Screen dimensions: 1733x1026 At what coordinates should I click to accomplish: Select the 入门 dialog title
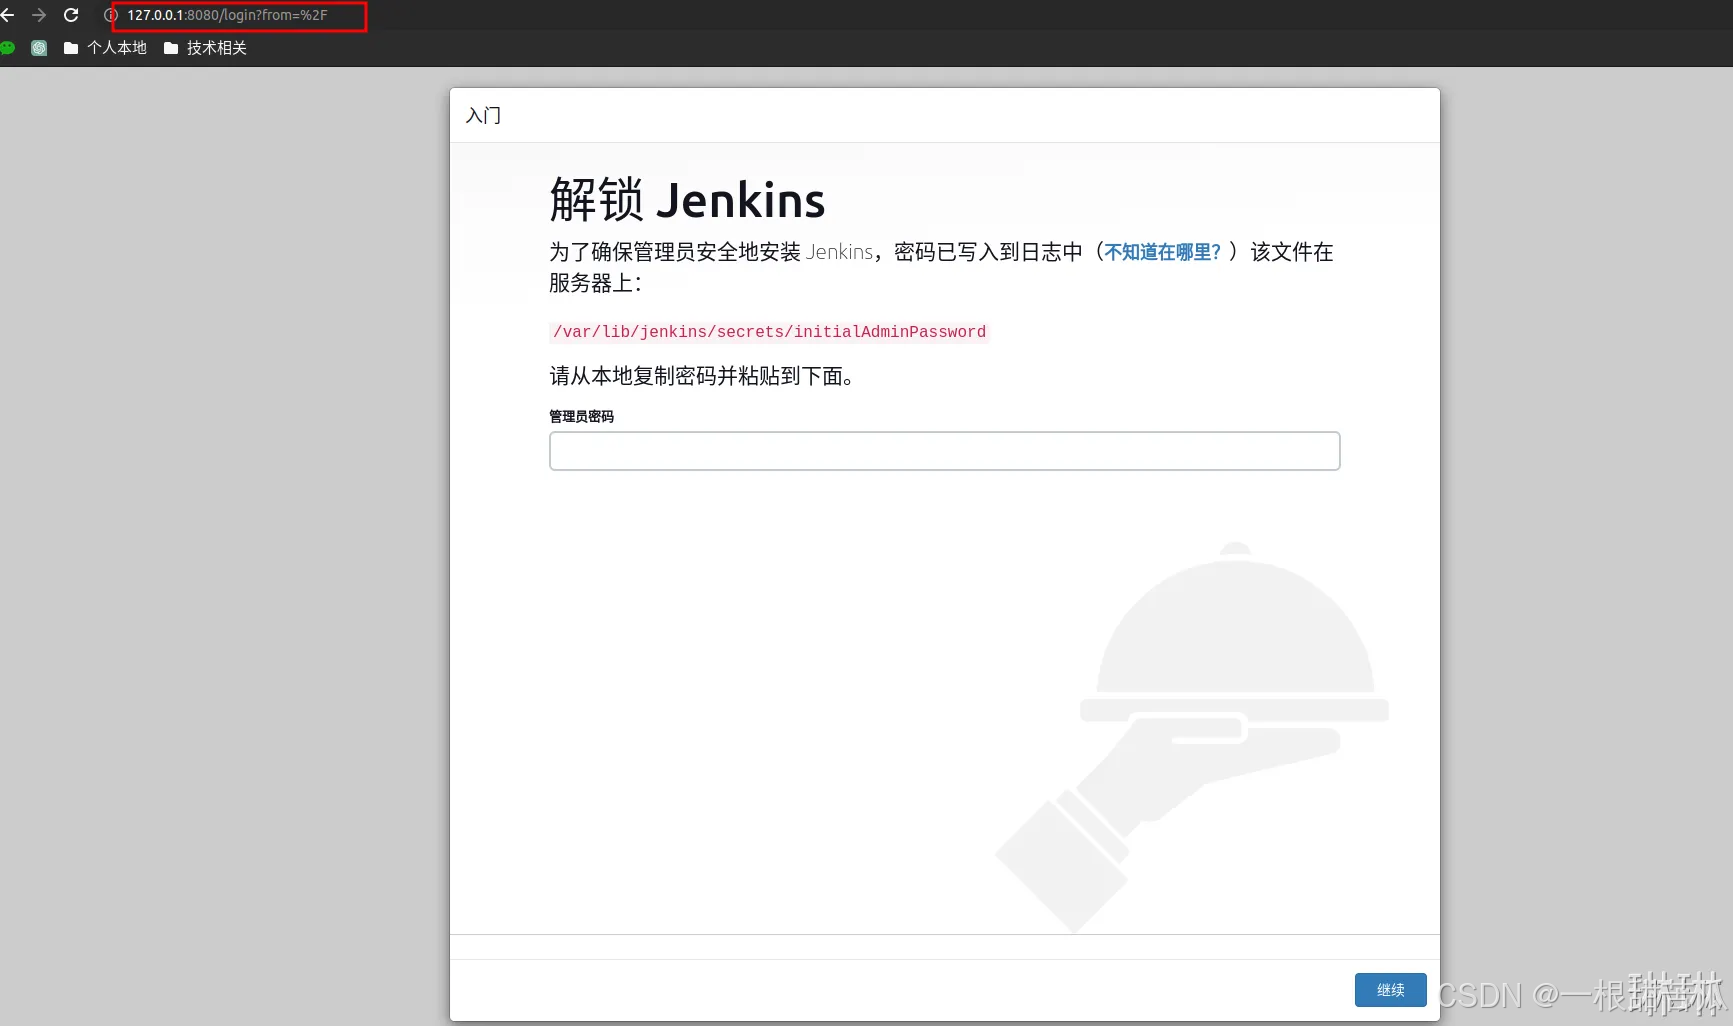click(x=483, y=115)
